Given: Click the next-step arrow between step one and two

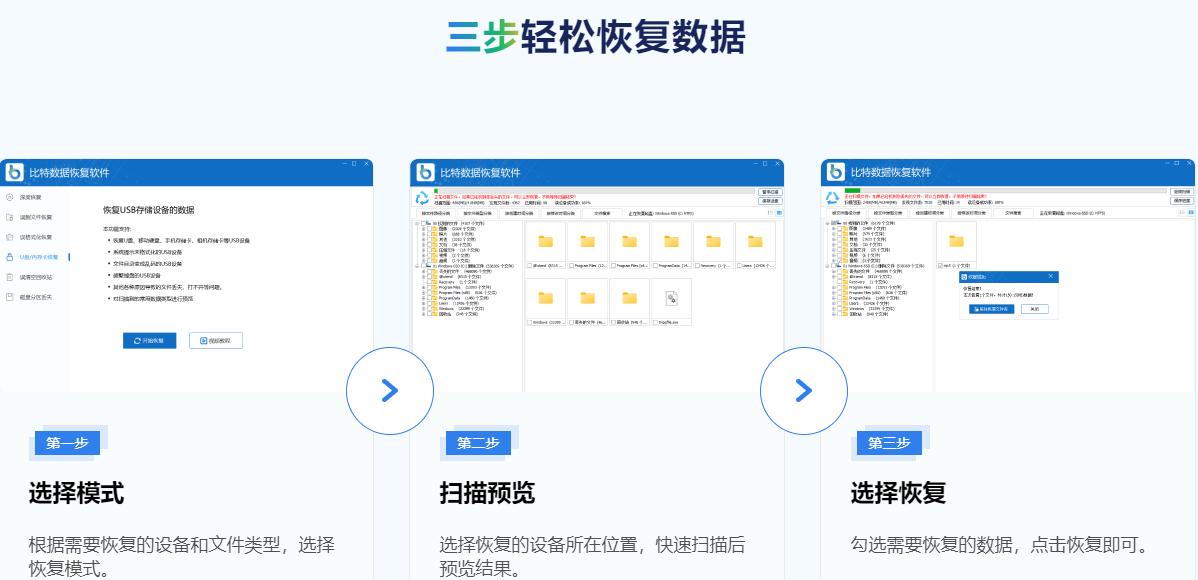Looking at the screenshot, I should click(x=390, y=391).
